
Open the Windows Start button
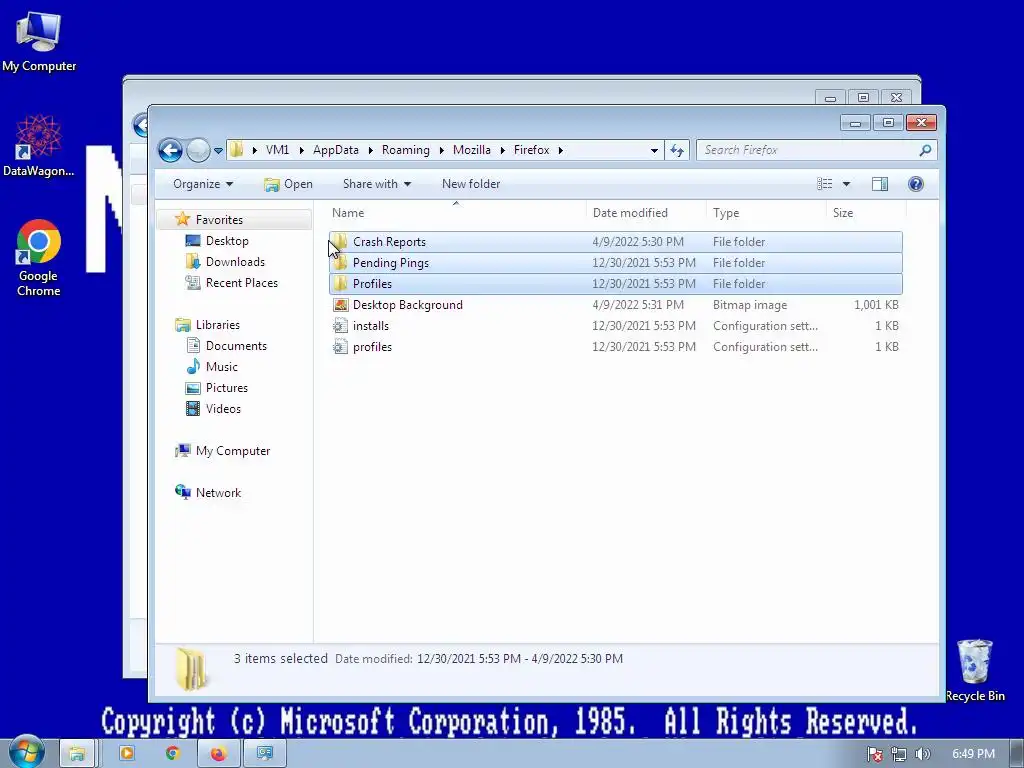coord(26,753)
